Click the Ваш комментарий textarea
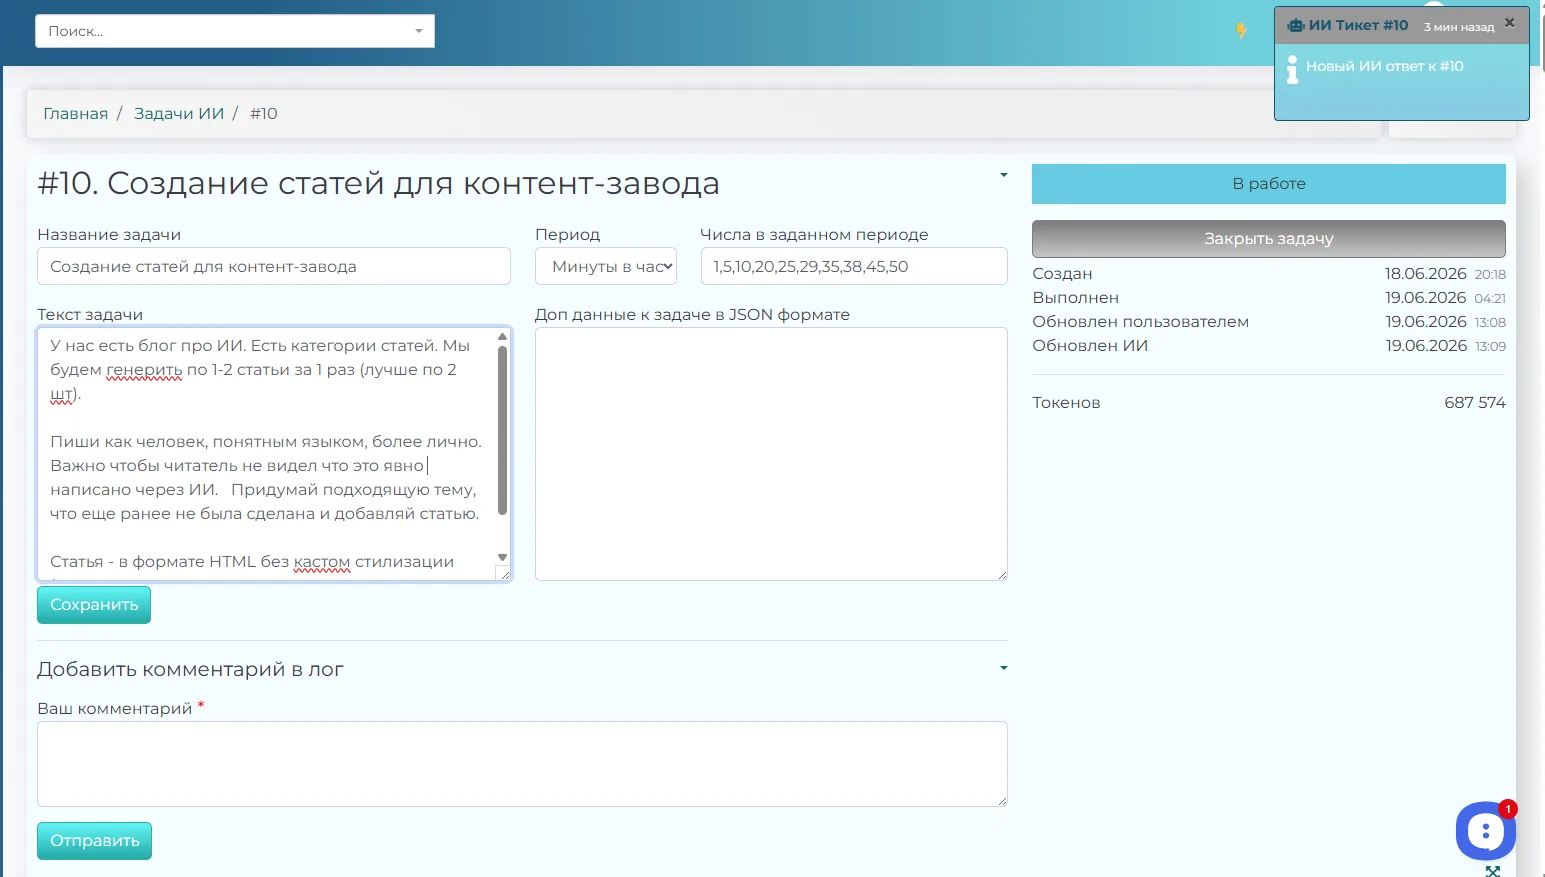Screen dimensions: 1545x877 (x=522, y=764)
